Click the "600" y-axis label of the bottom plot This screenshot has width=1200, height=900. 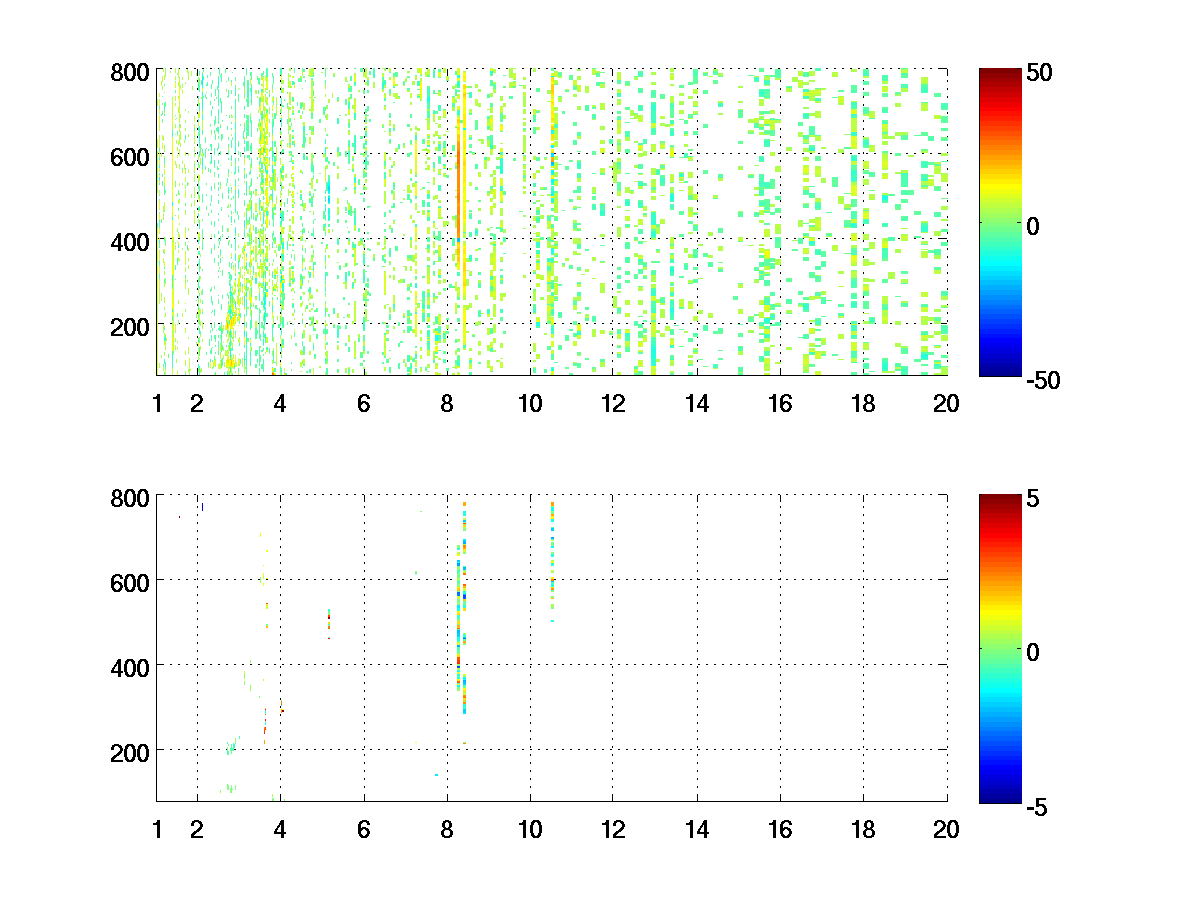(x=130, y=582)
